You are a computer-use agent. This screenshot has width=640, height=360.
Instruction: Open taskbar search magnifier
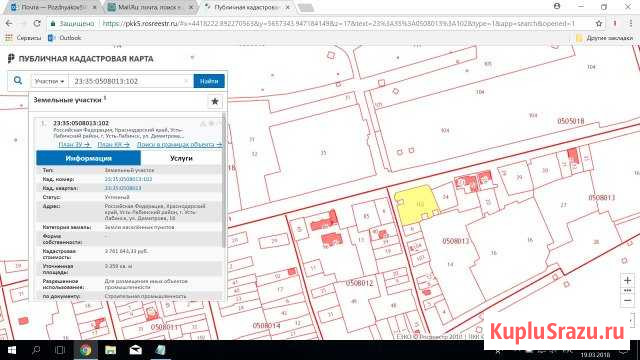click(x=36, y=350)
